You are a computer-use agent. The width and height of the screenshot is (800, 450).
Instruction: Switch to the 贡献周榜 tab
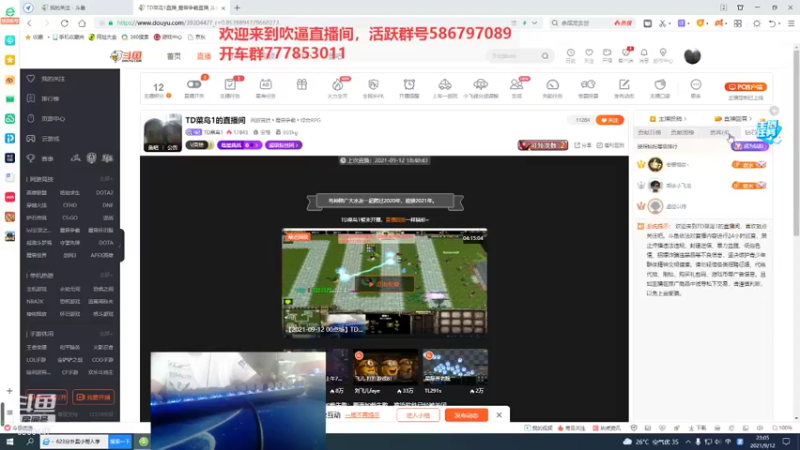[x=682, y=133]
